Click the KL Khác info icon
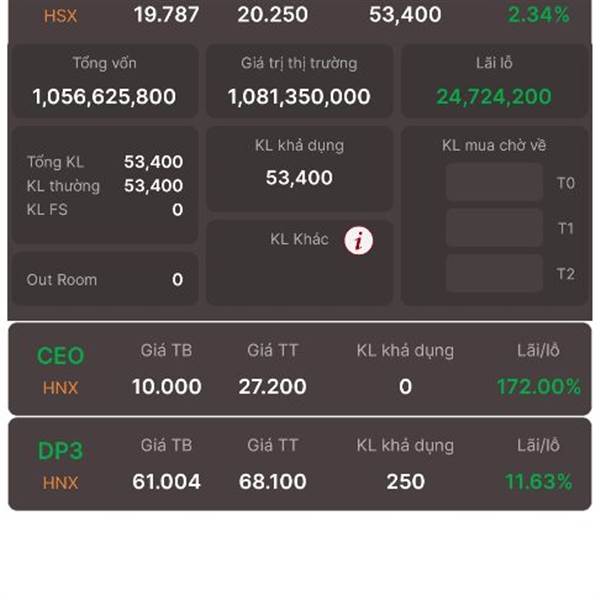Screen dimensions: 600x600 click(359, 241)
